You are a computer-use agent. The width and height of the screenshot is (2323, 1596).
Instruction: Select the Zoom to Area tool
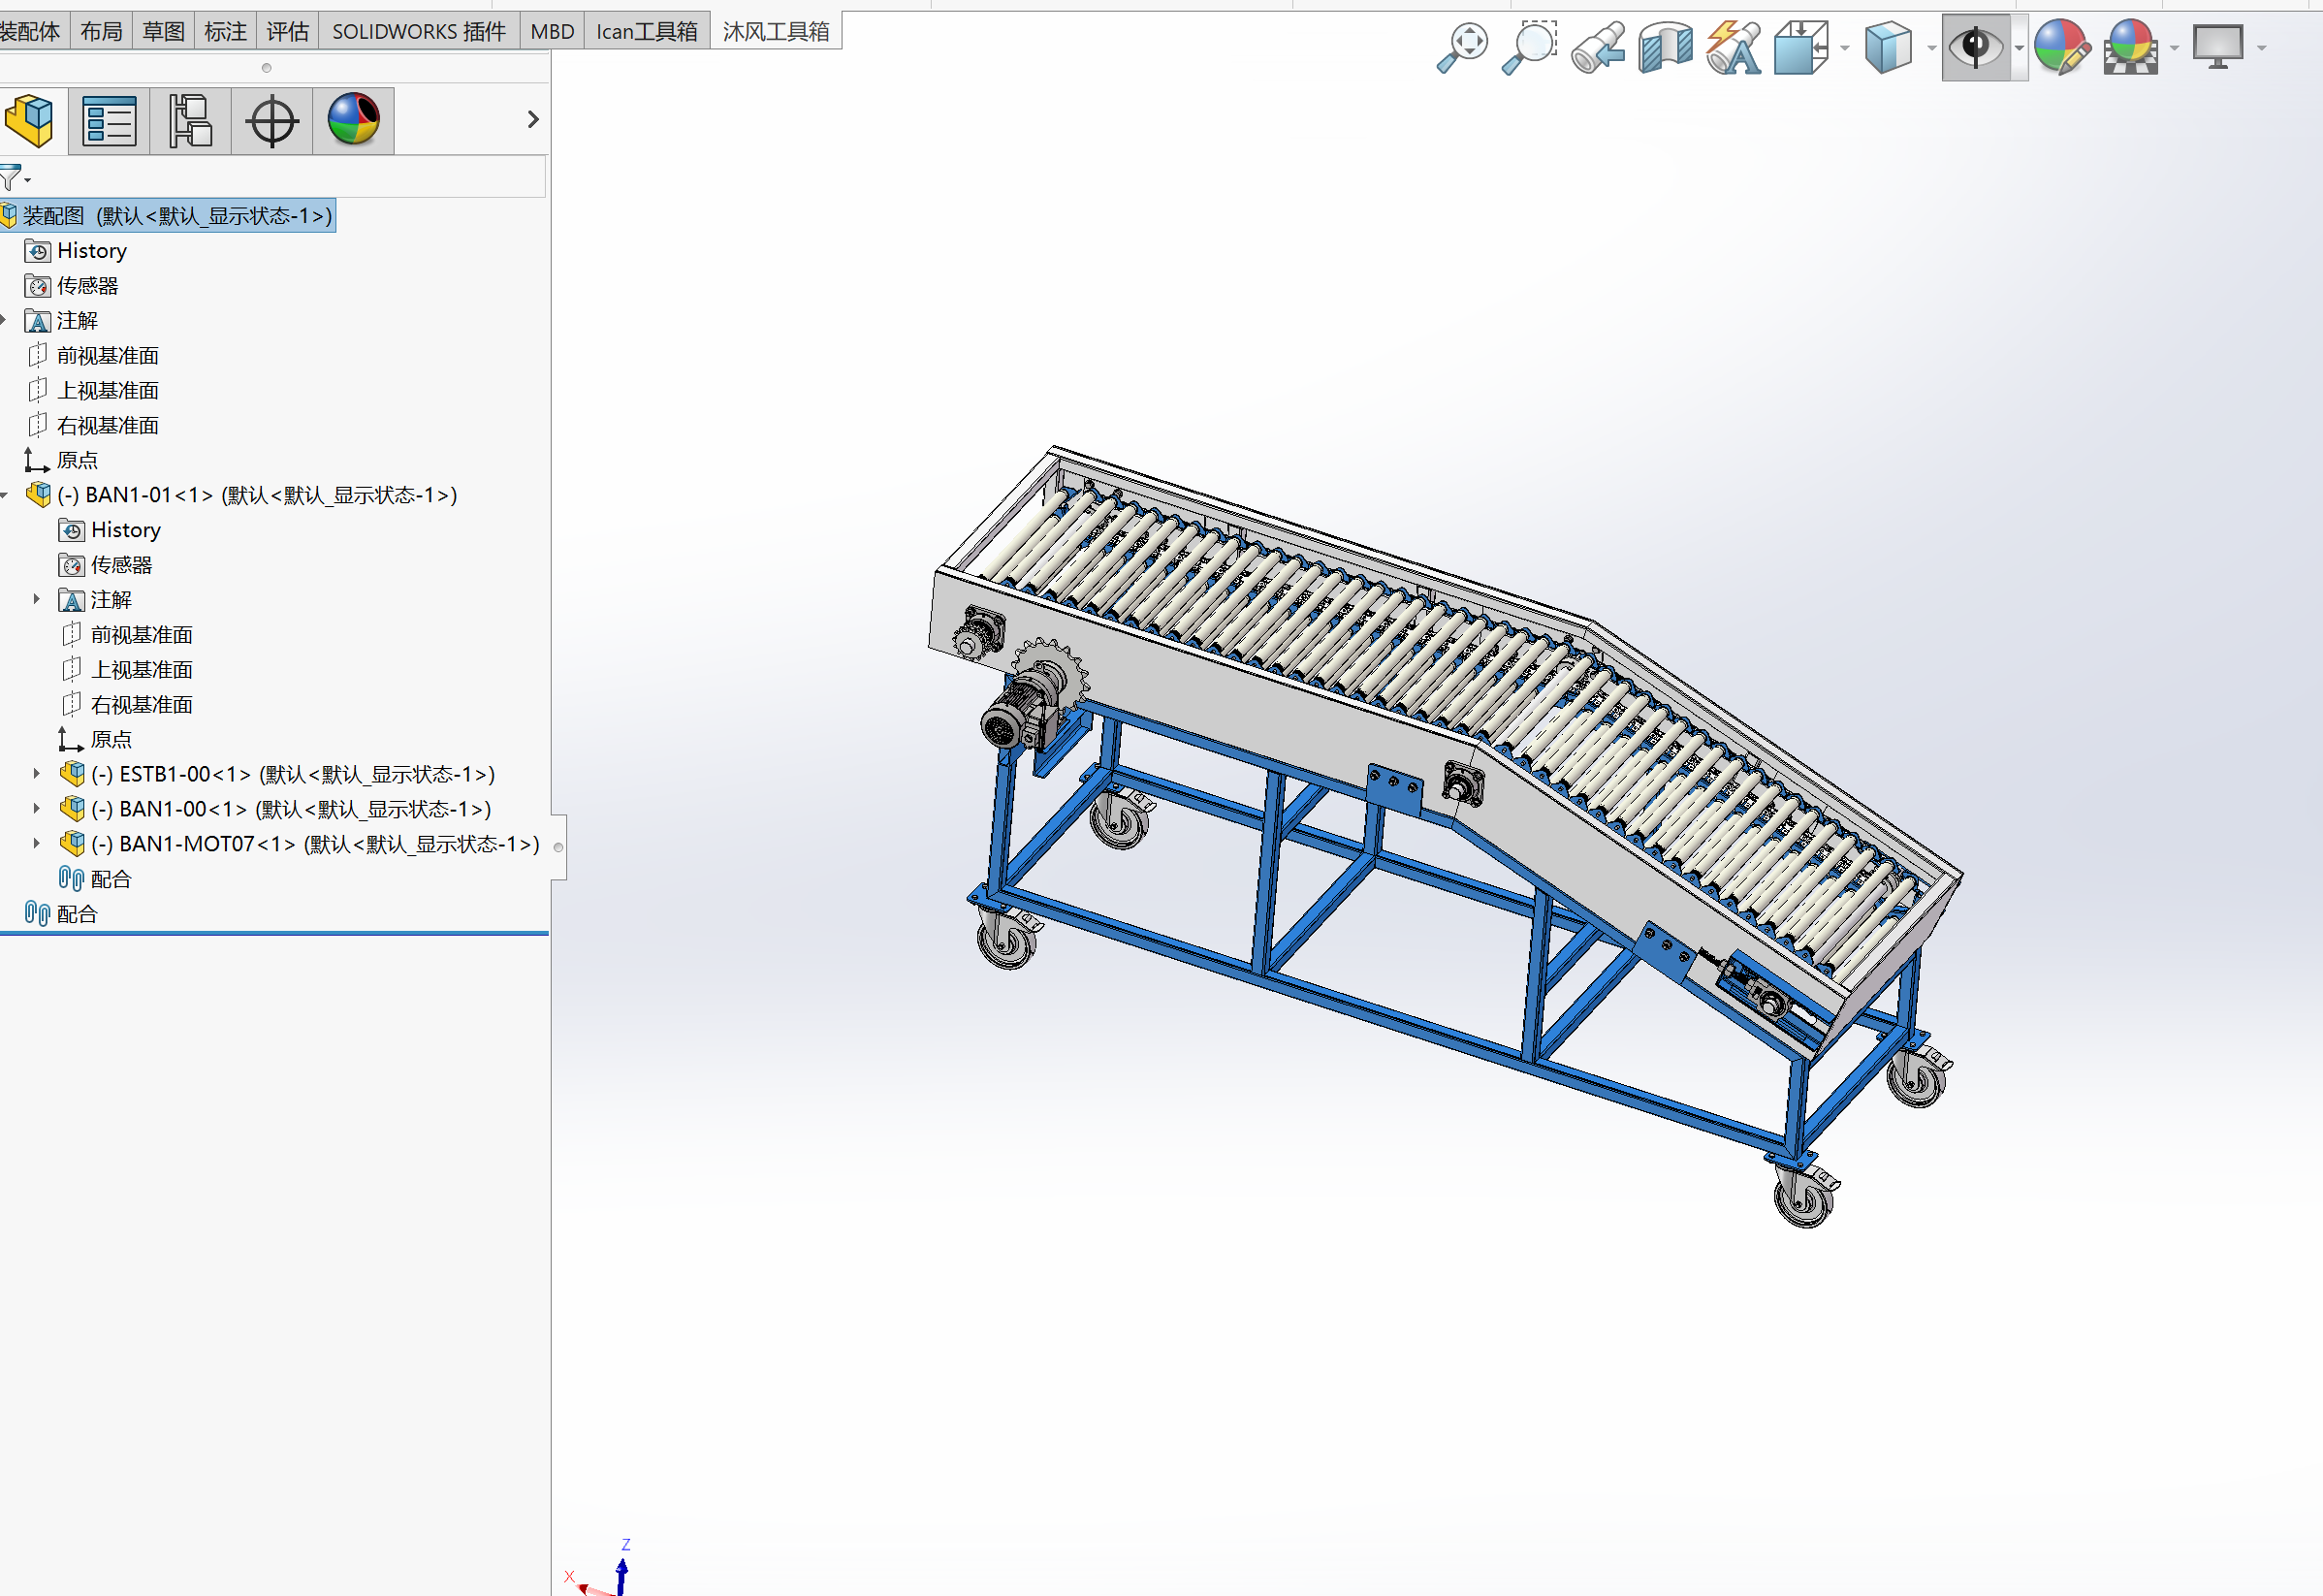1529,47
